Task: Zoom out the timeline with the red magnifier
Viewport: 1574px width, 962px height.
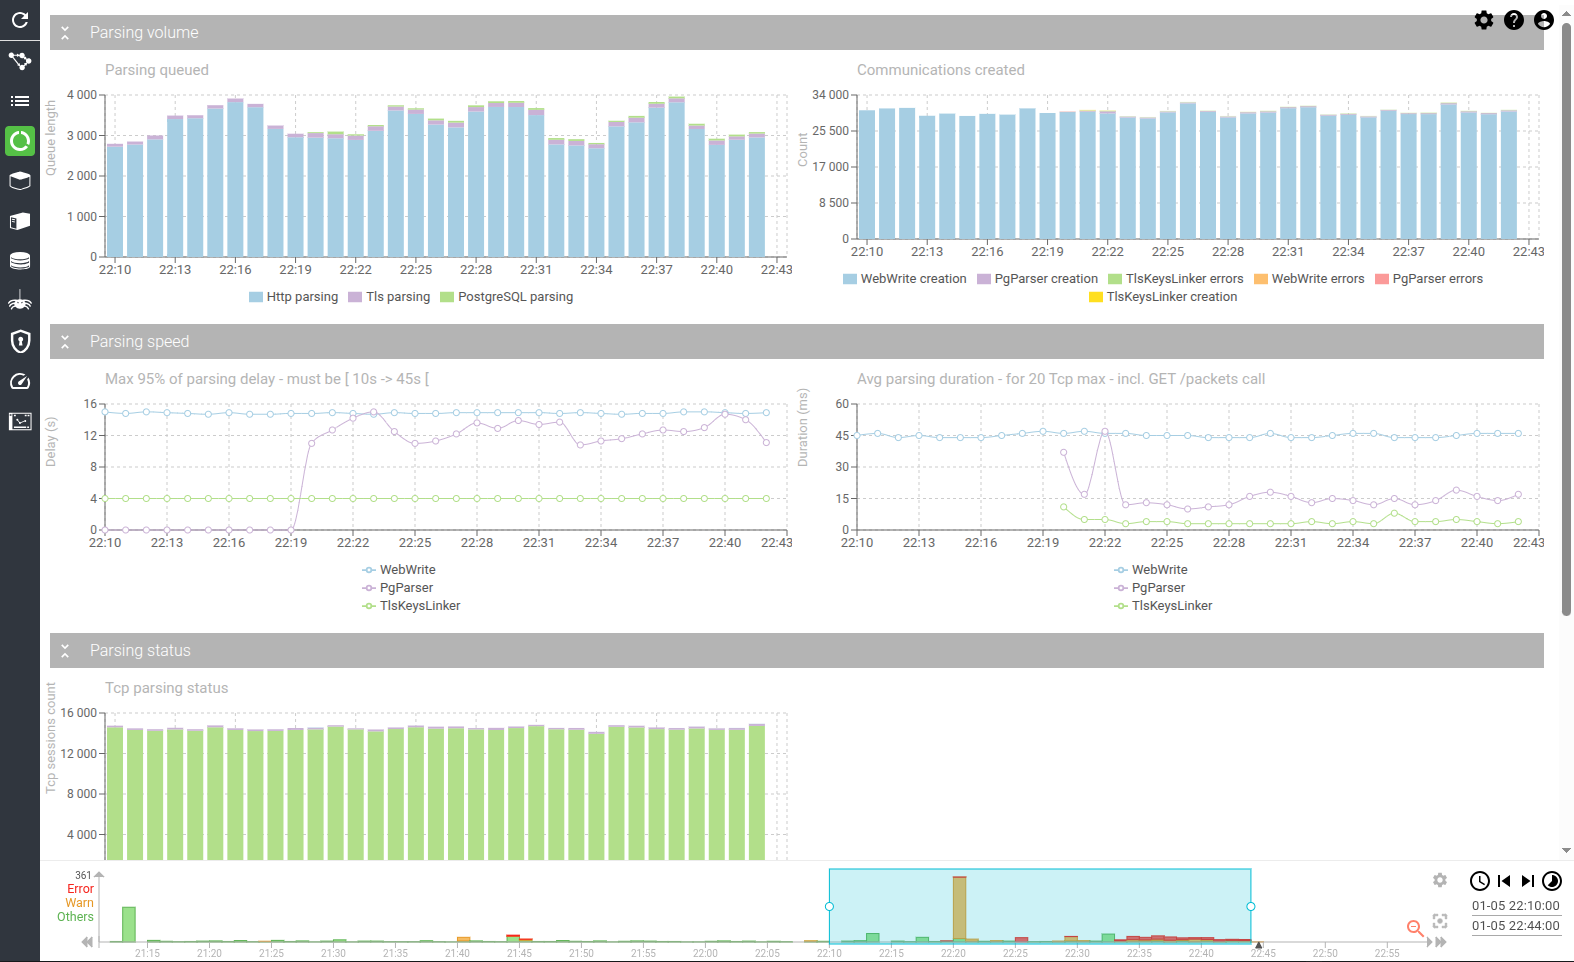Action: (1415, 928)
